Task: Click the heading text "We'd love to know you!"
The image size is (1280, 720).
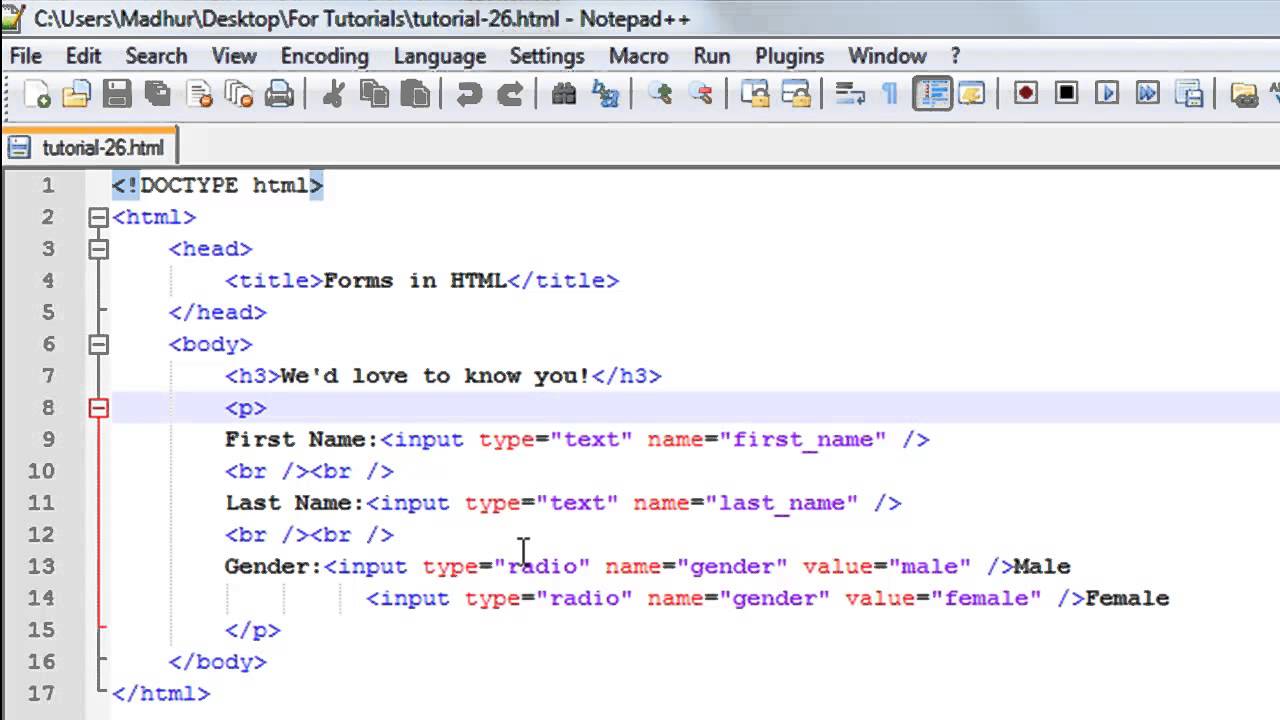Action: click(x=436, y=376)
